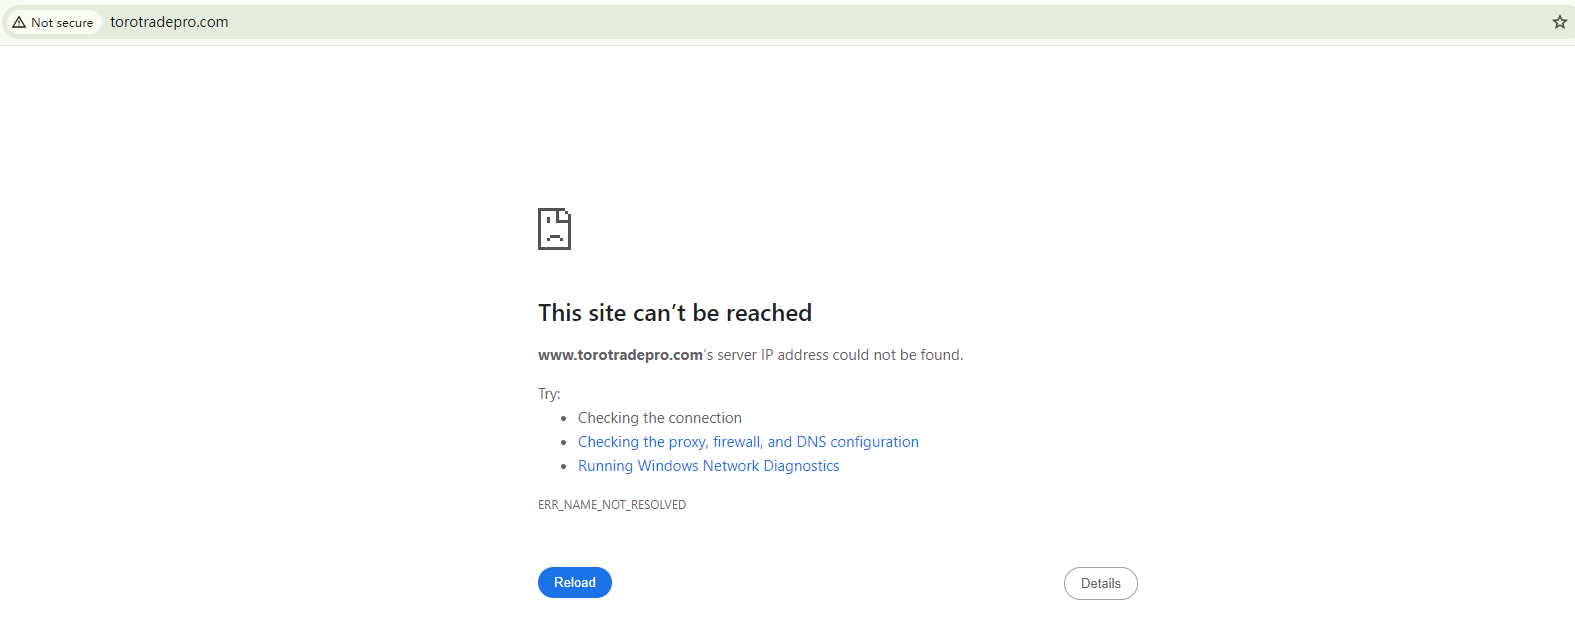Screen dimensions: 1575x634
Task: Click the "Not secure" label in address bar
Action: tap(62, 22)
